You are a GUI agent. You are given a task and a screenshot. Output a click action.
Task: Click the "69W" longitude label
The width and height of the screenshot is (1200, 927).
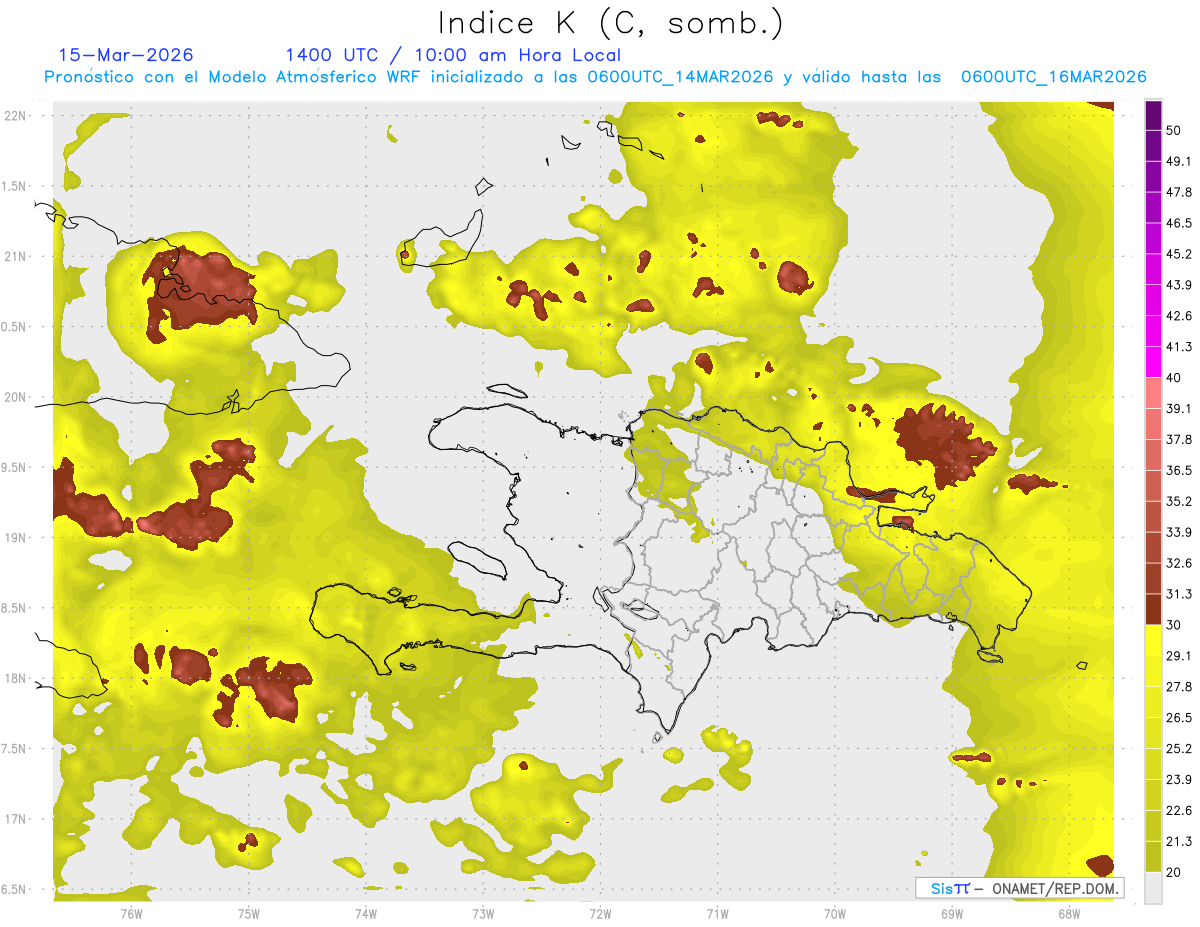click(x=951, y=914)
